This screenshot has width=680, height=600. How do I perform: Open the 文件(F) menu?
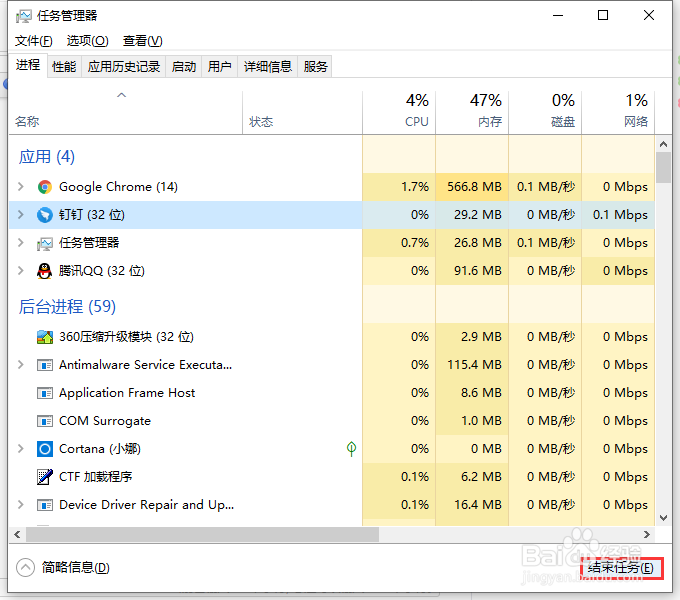pyautogui.click(x=34, y=41)
